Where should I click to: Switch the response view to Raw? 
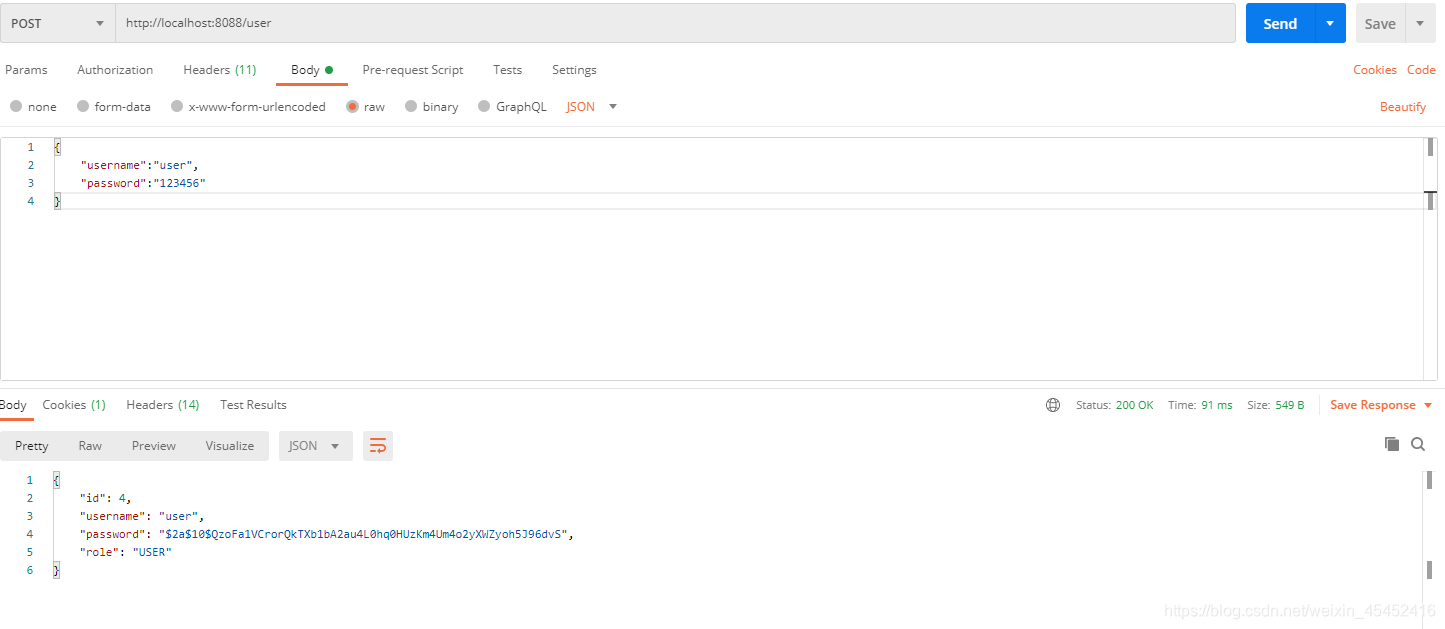click(90, 446)
